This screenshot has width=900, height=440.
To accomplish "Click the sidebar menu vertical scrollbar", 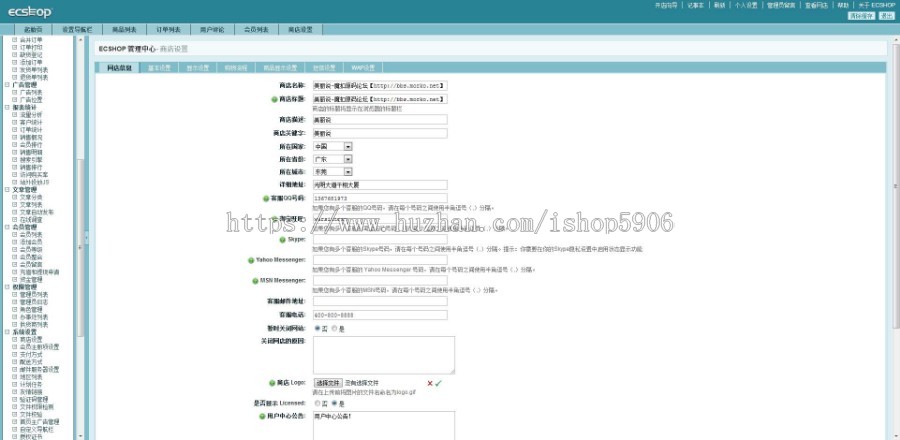I will point(80,247).
